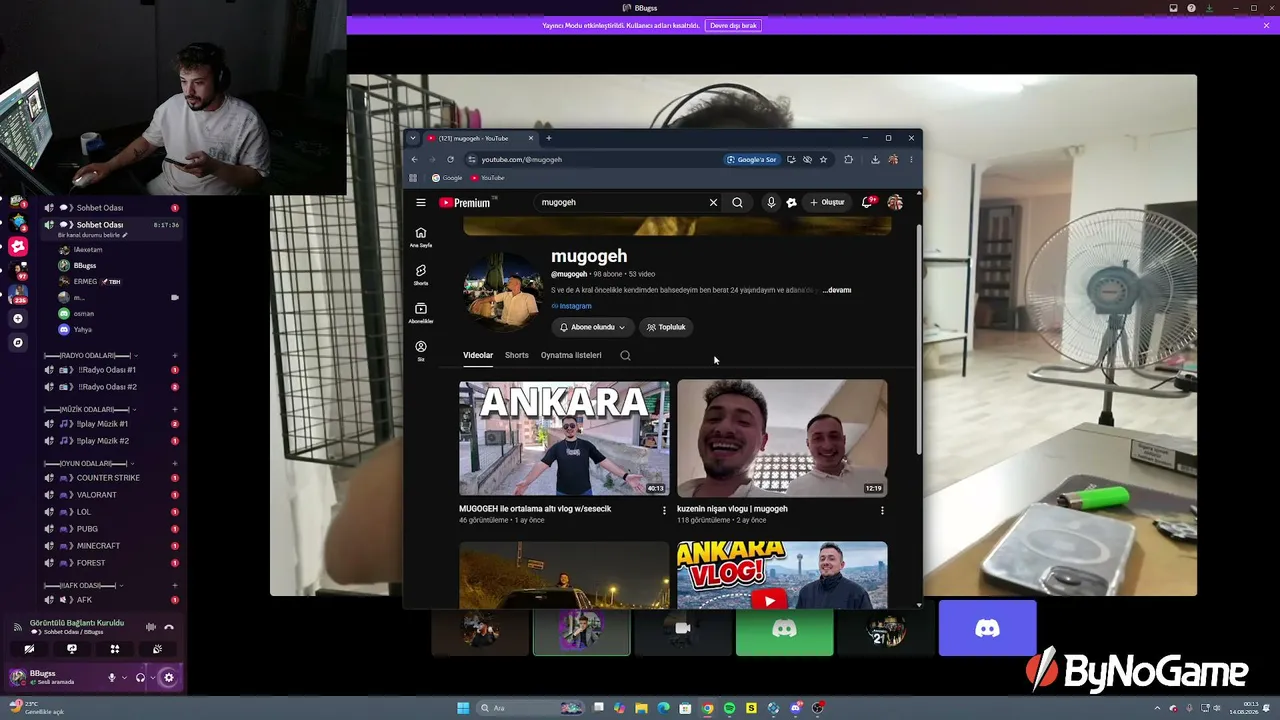This screenshot has height=720, width=1280.
Task: Reload the YouTube page in Chrome
Action: [x=450, y=159]
